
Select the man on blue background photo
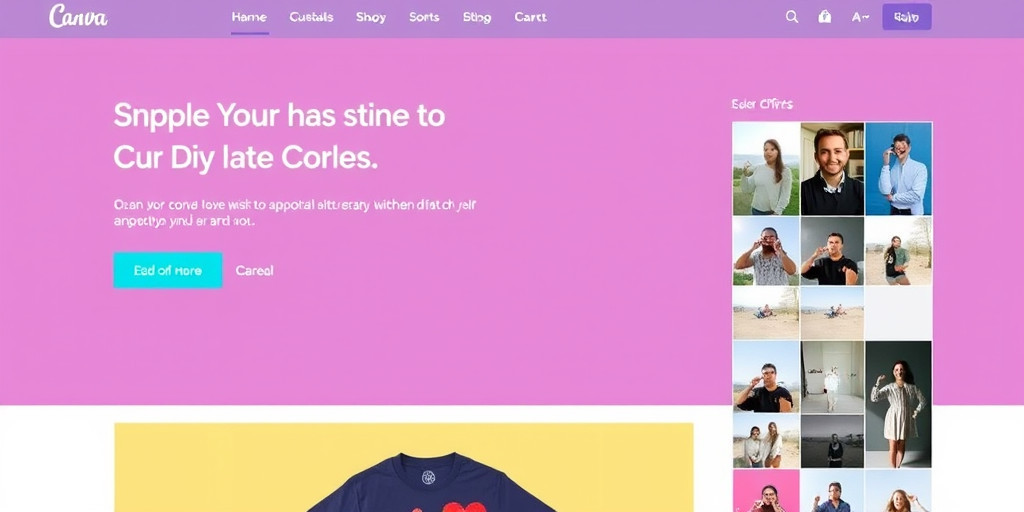899,168
